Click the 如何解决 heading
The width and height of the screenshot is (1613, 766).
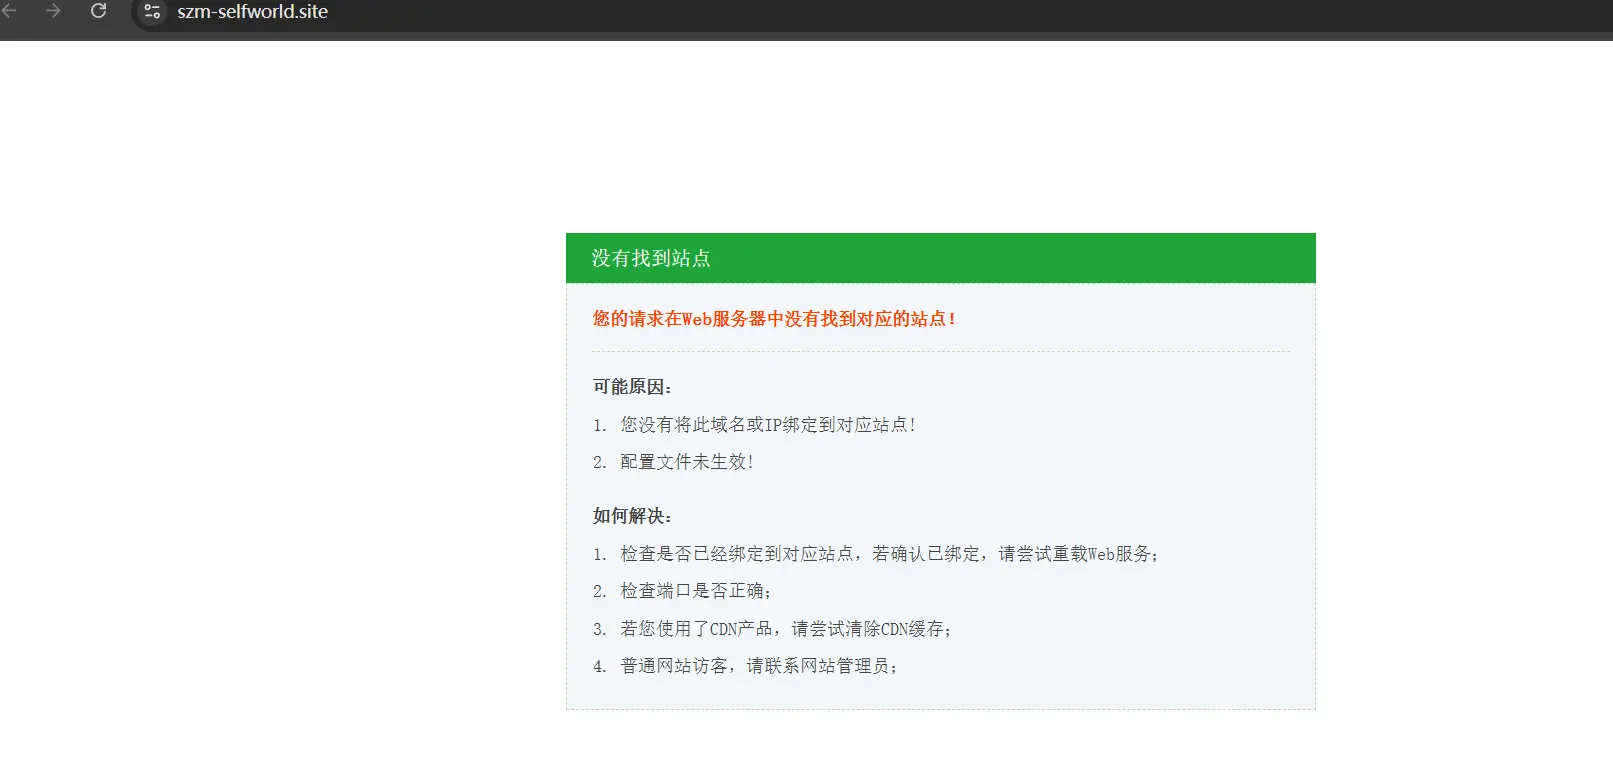pos(632,516)
